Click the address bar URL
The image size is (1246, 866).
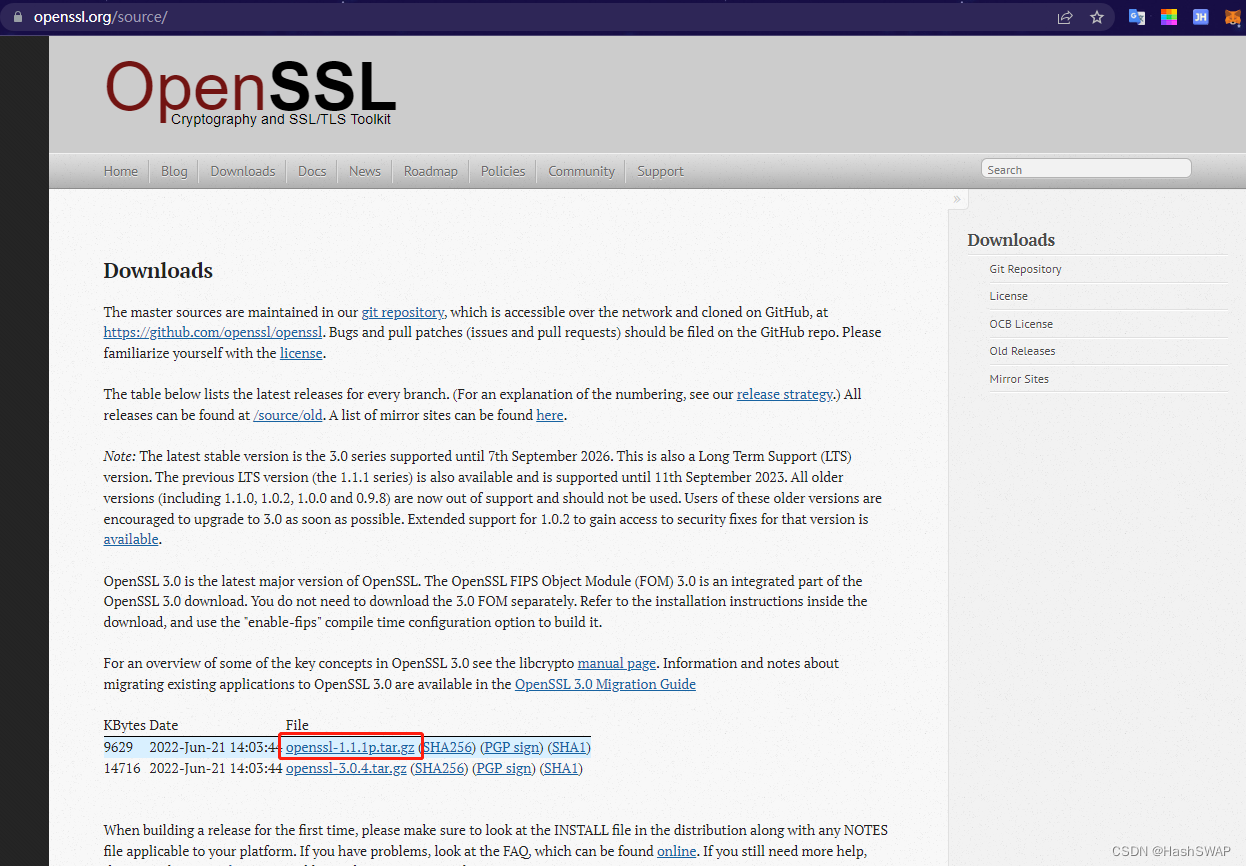100,17
